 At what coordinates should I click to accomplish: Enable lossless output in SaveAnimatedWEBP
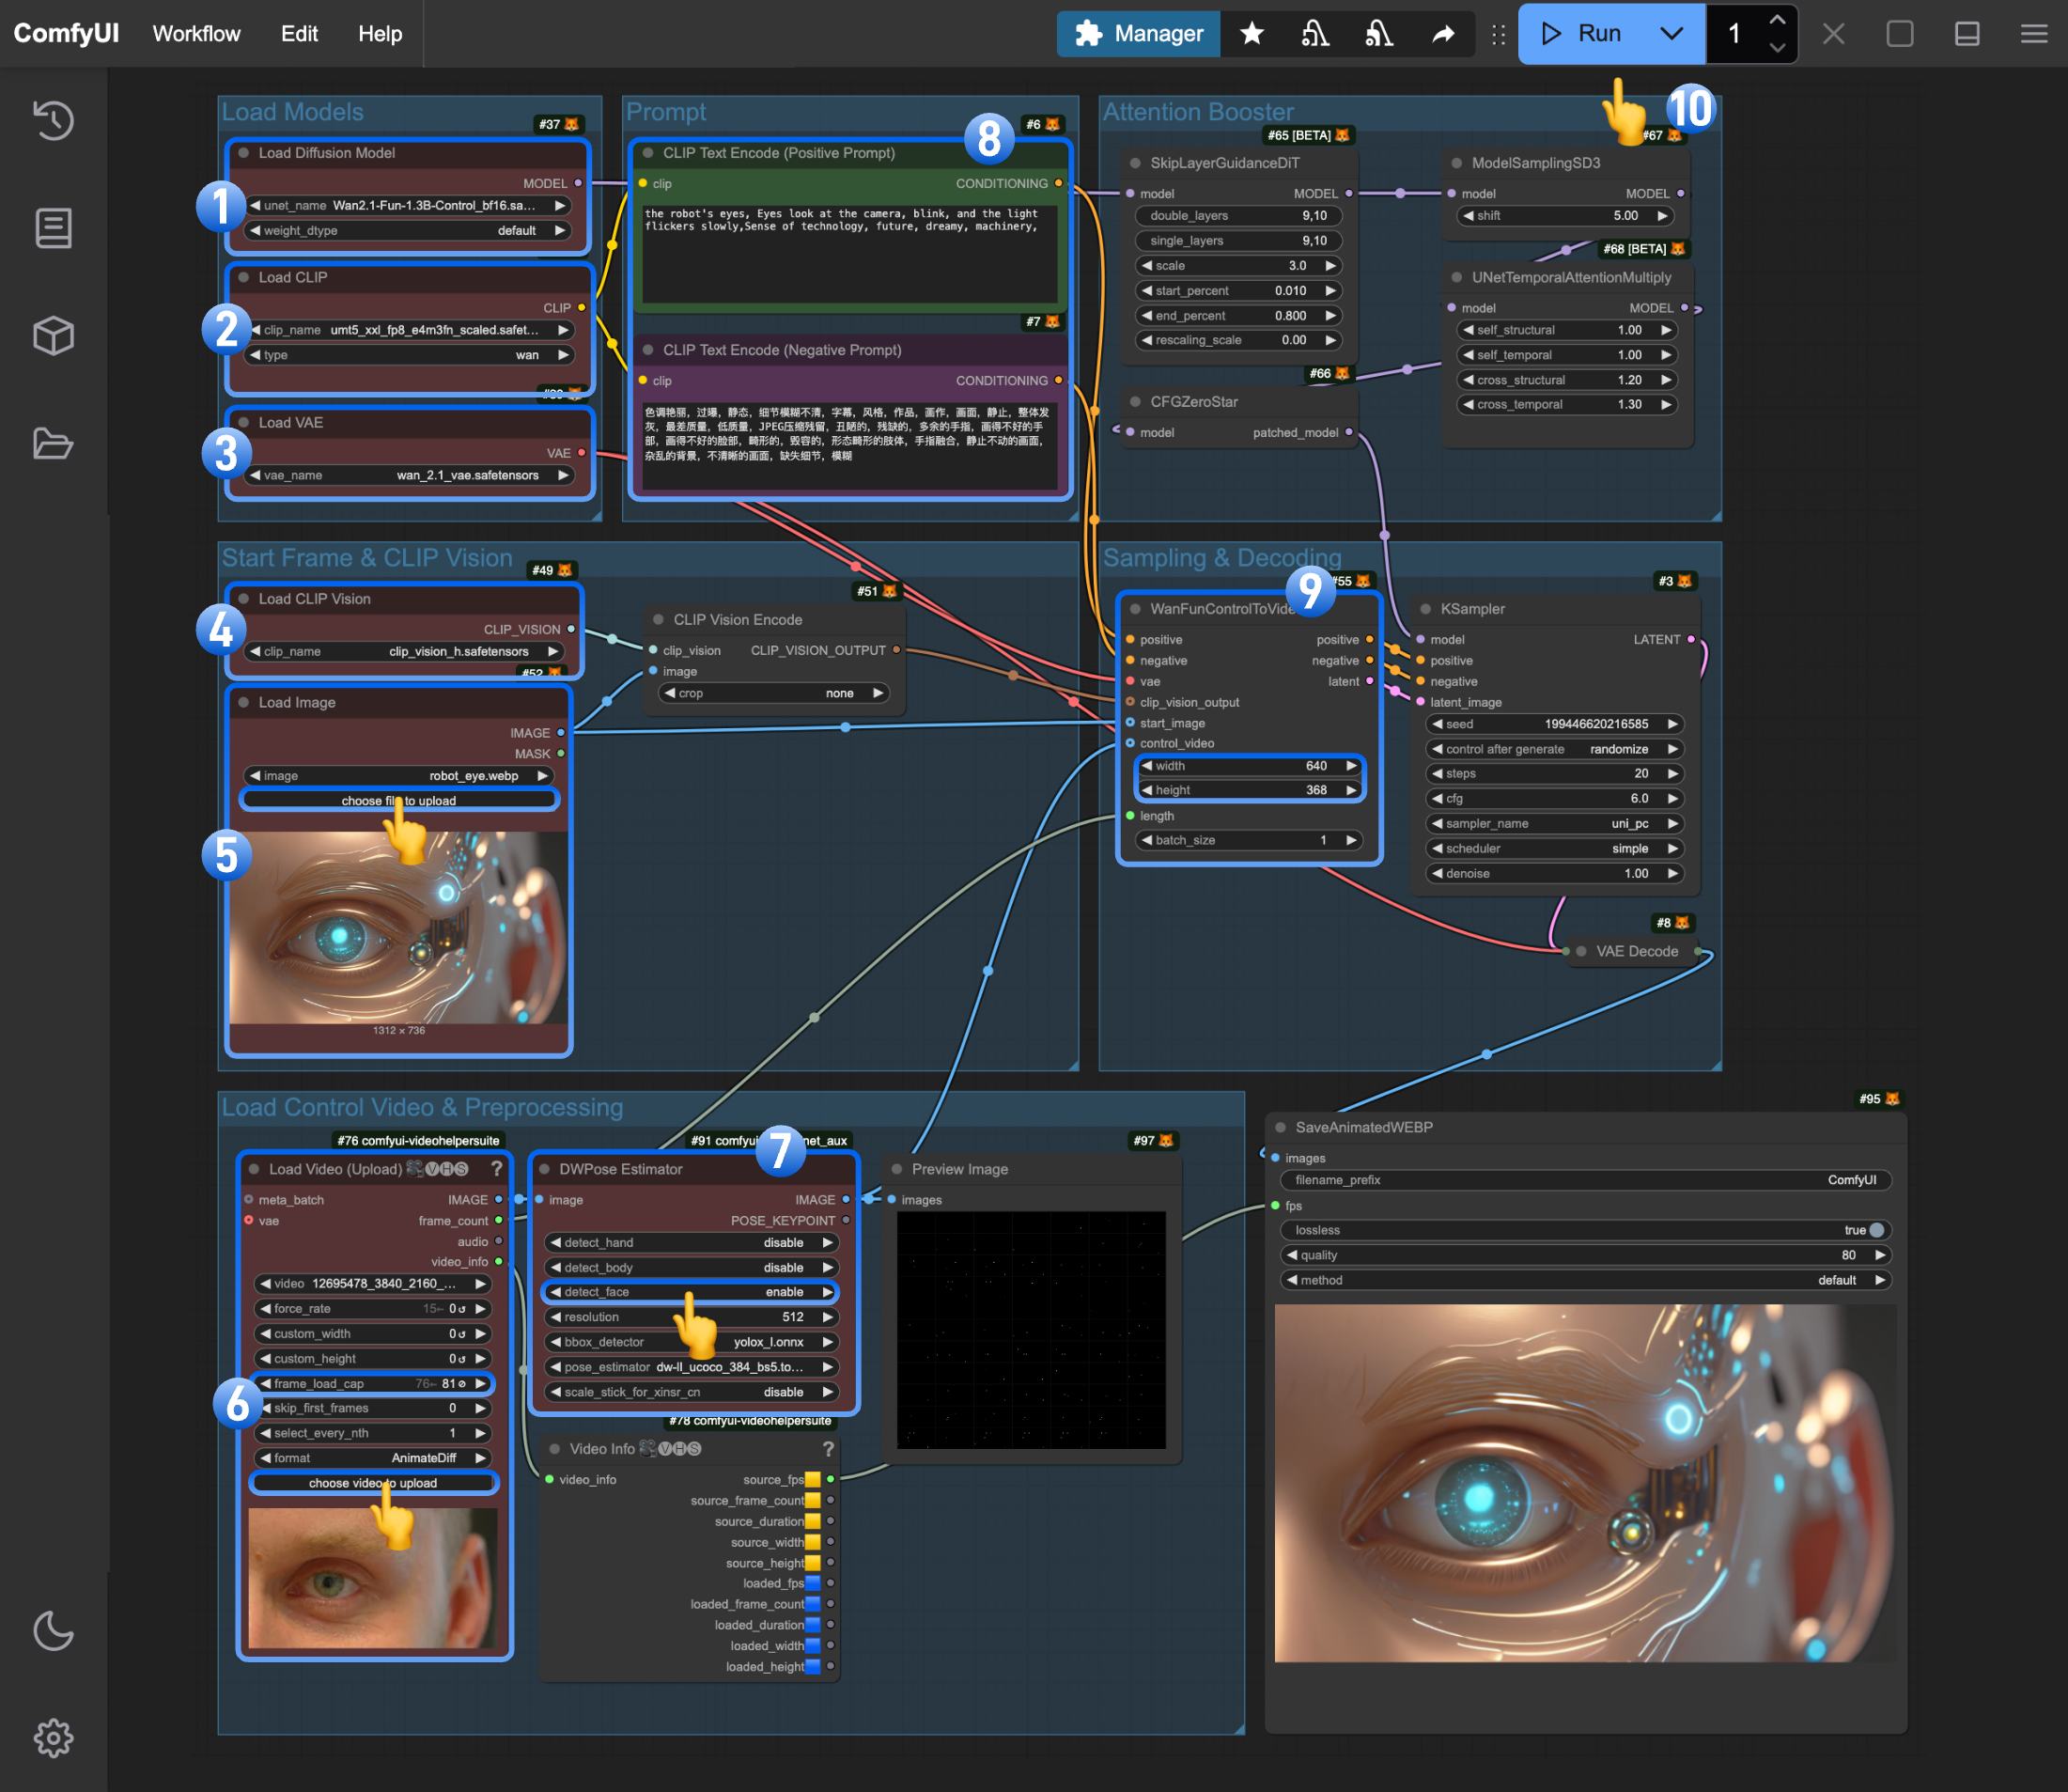click(1877, 1229)
